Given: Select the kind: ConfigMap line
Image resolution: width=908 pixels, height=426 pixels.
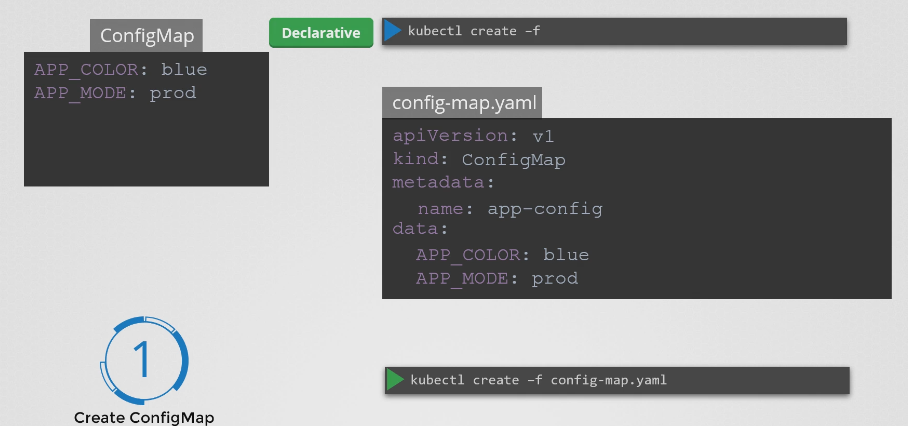Looking at the screenshot, I should tap(479, 160).
